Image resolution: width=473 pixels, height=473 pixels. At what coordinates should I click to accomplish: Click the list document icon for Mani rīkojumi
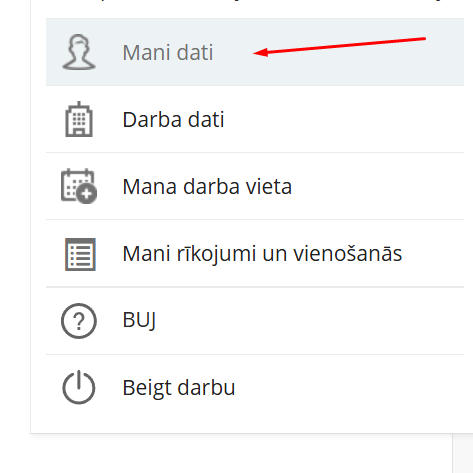pos(80,254)
